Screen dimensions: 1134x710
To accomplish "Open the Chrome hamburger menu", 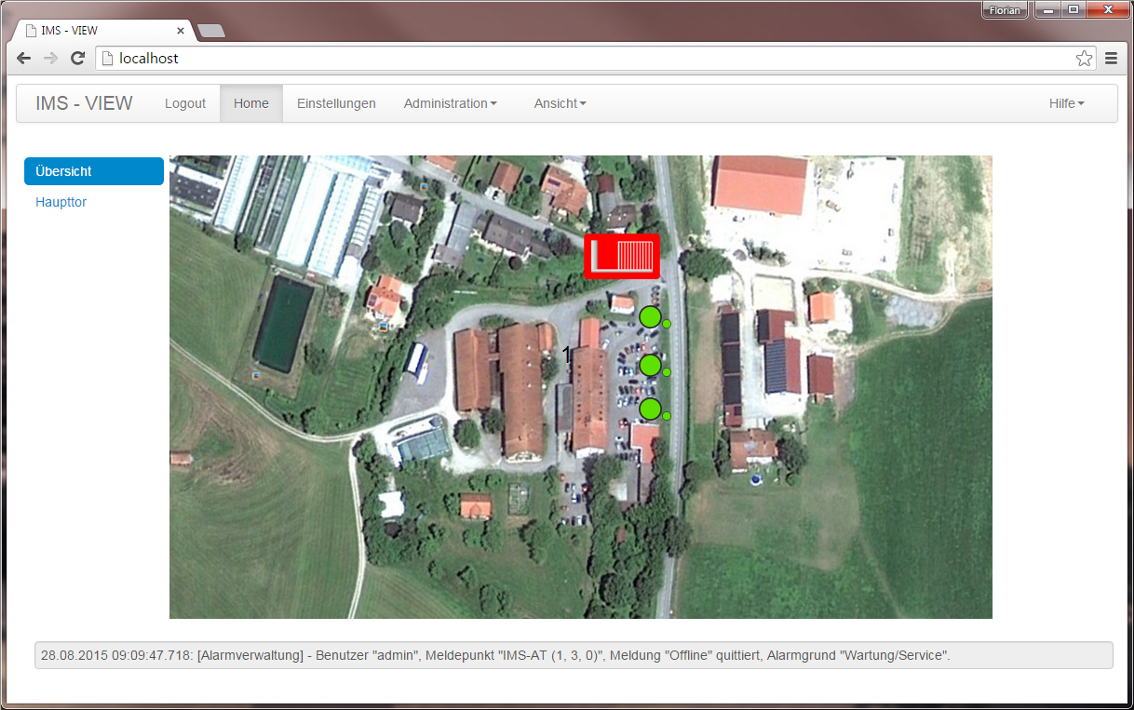I will pos(1111,59).
